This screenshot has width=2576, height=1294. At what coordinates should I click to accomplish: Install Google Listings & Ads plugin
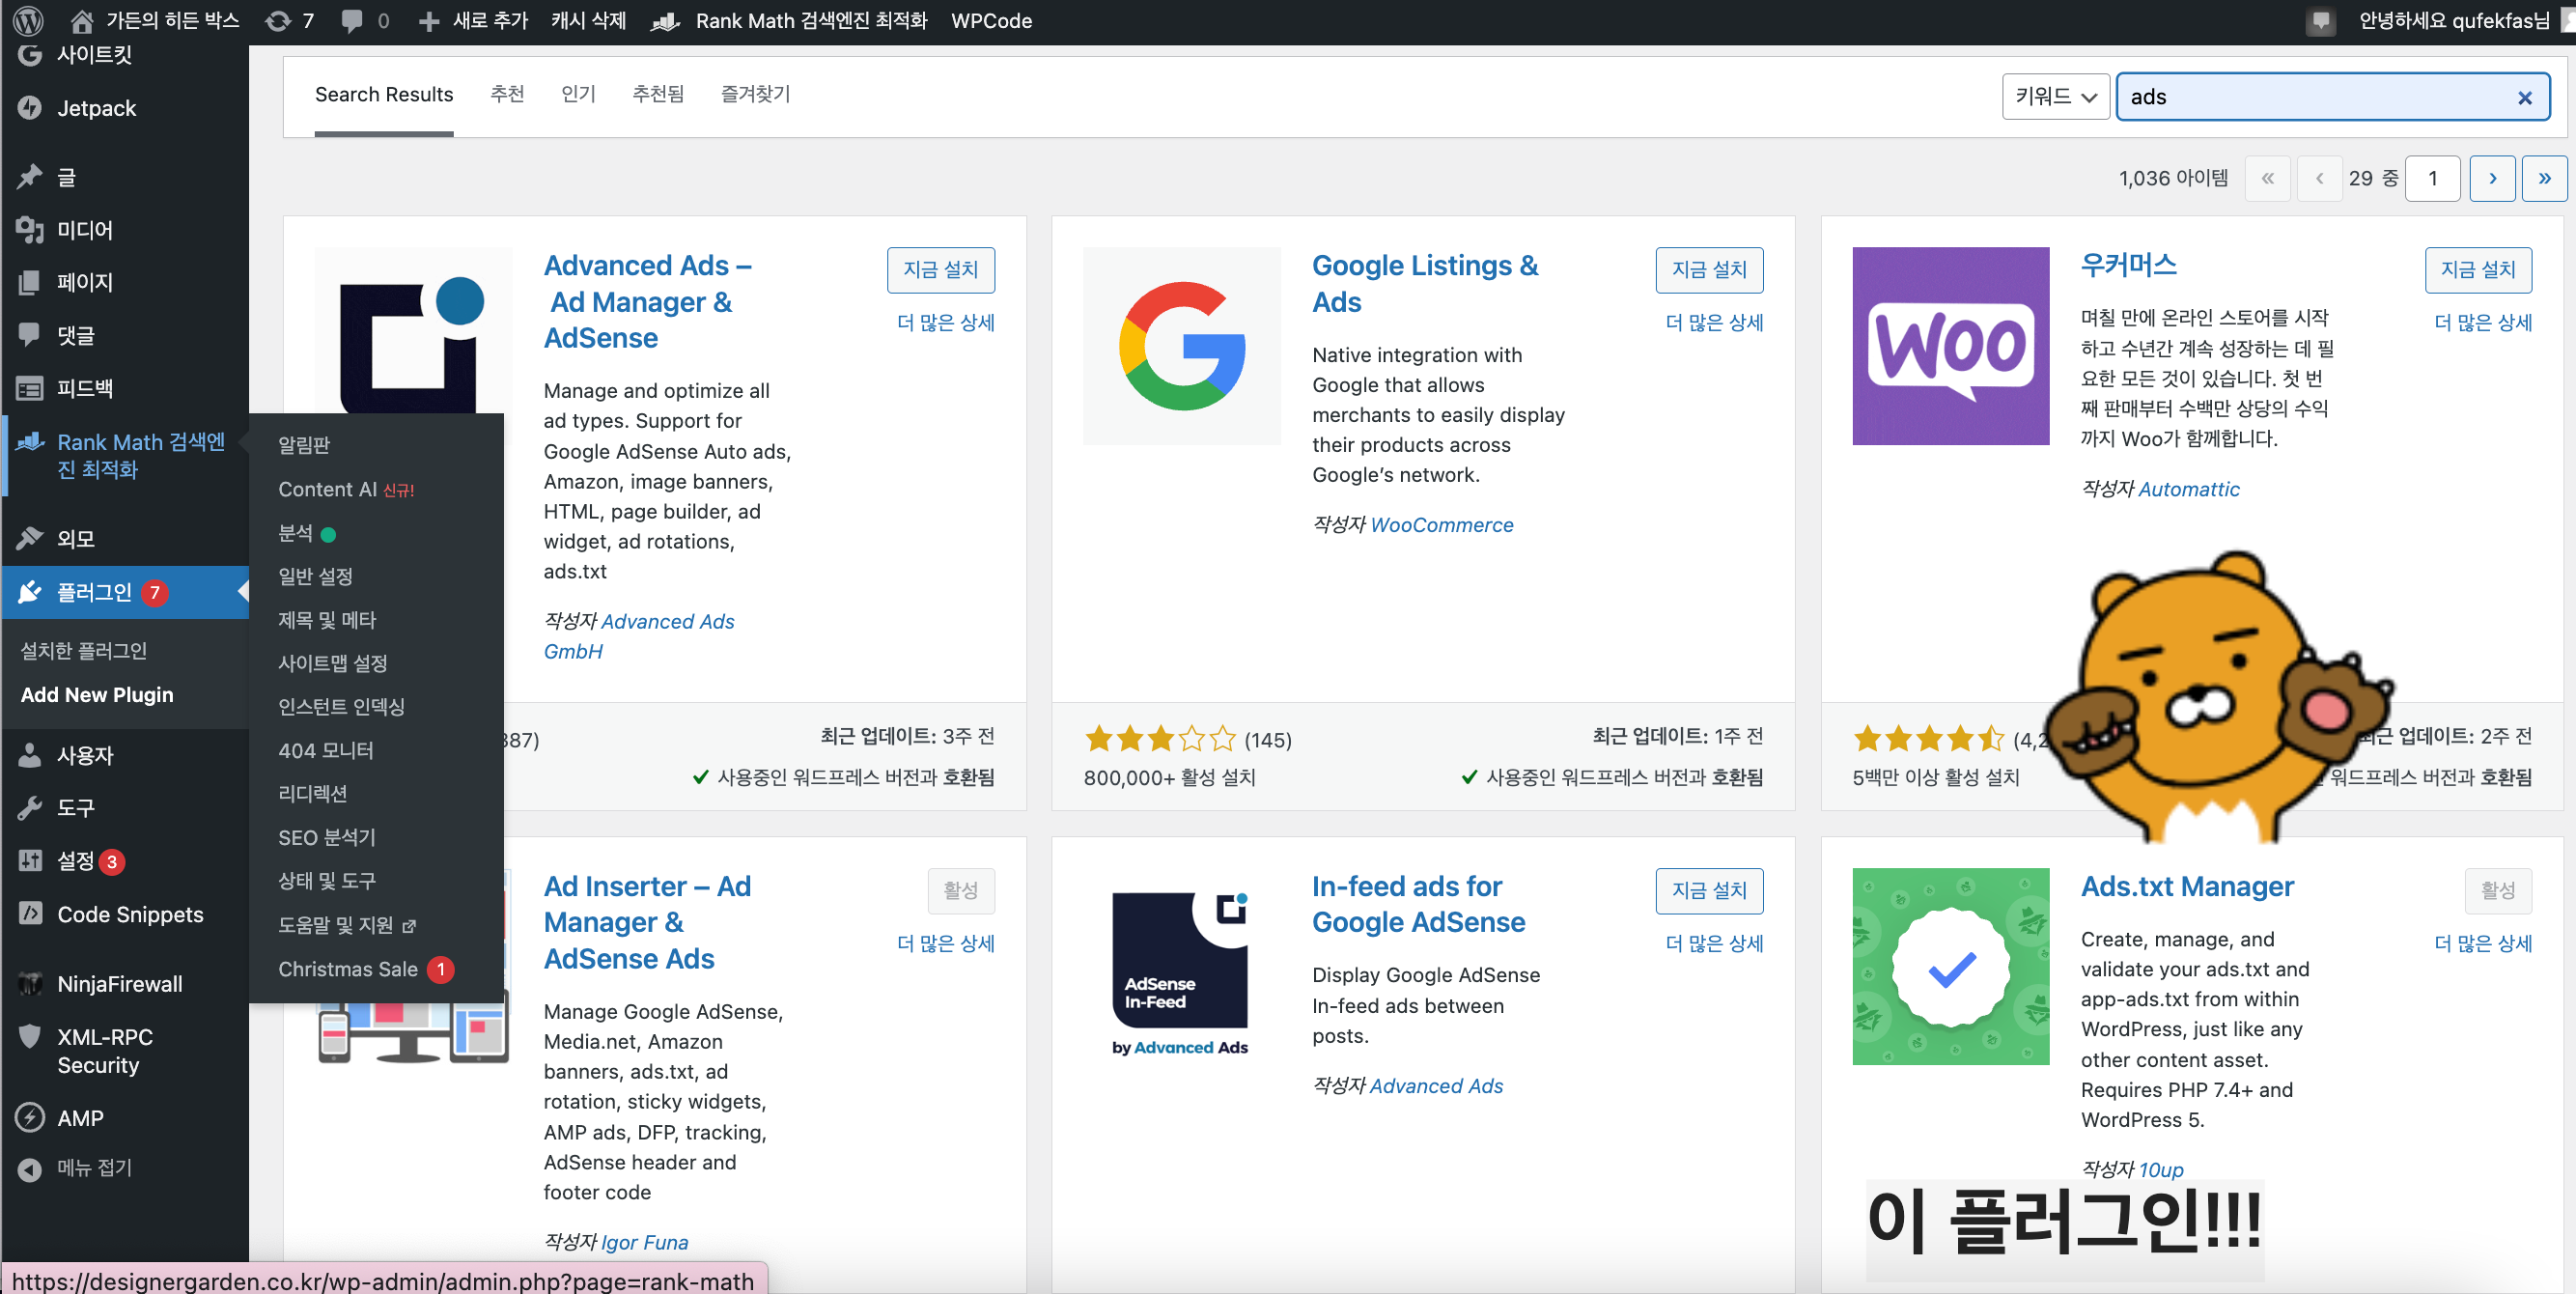coord(1708,270)
